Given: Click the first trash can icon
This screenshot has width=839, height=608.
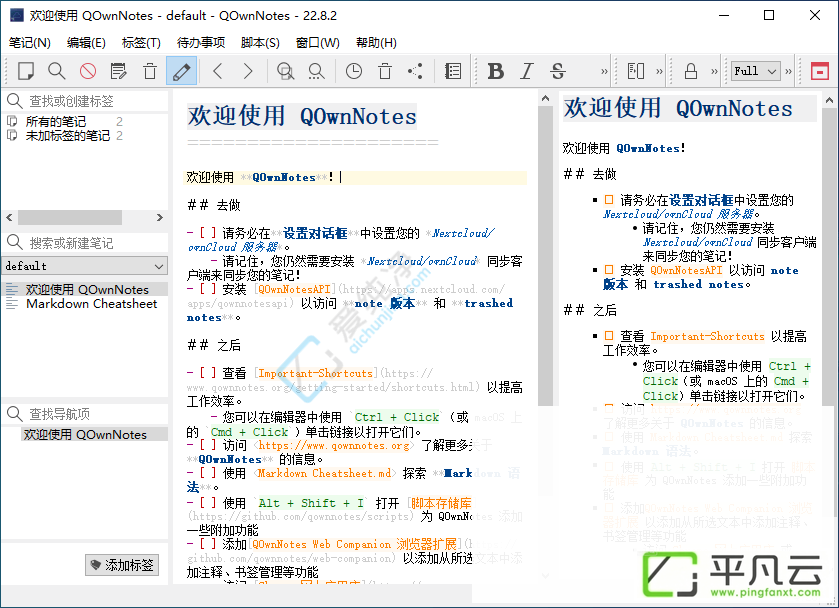Looking at the screenshot, I should click(150, 71).
